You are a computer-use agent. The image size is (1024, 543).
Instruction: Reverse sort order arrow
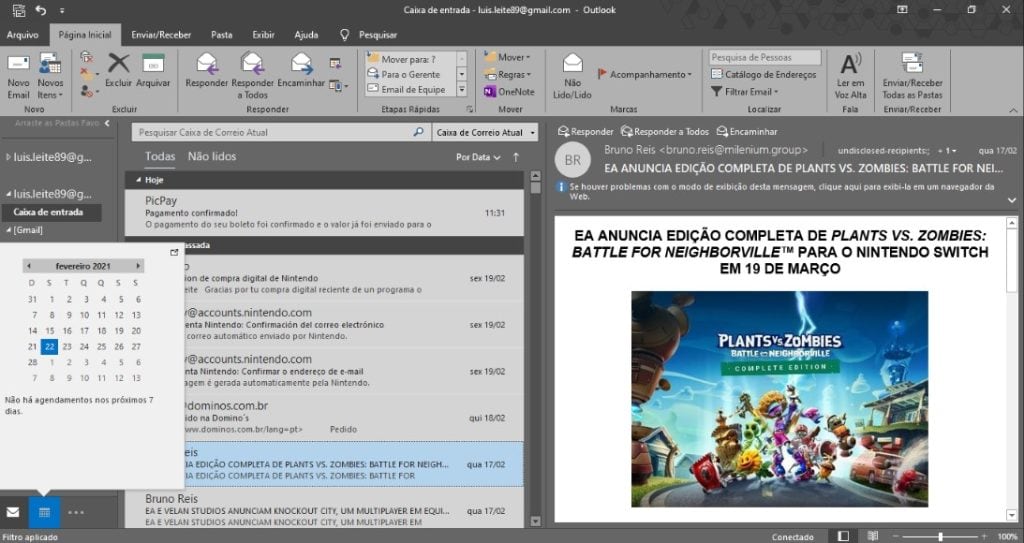[x=516, y=157]
